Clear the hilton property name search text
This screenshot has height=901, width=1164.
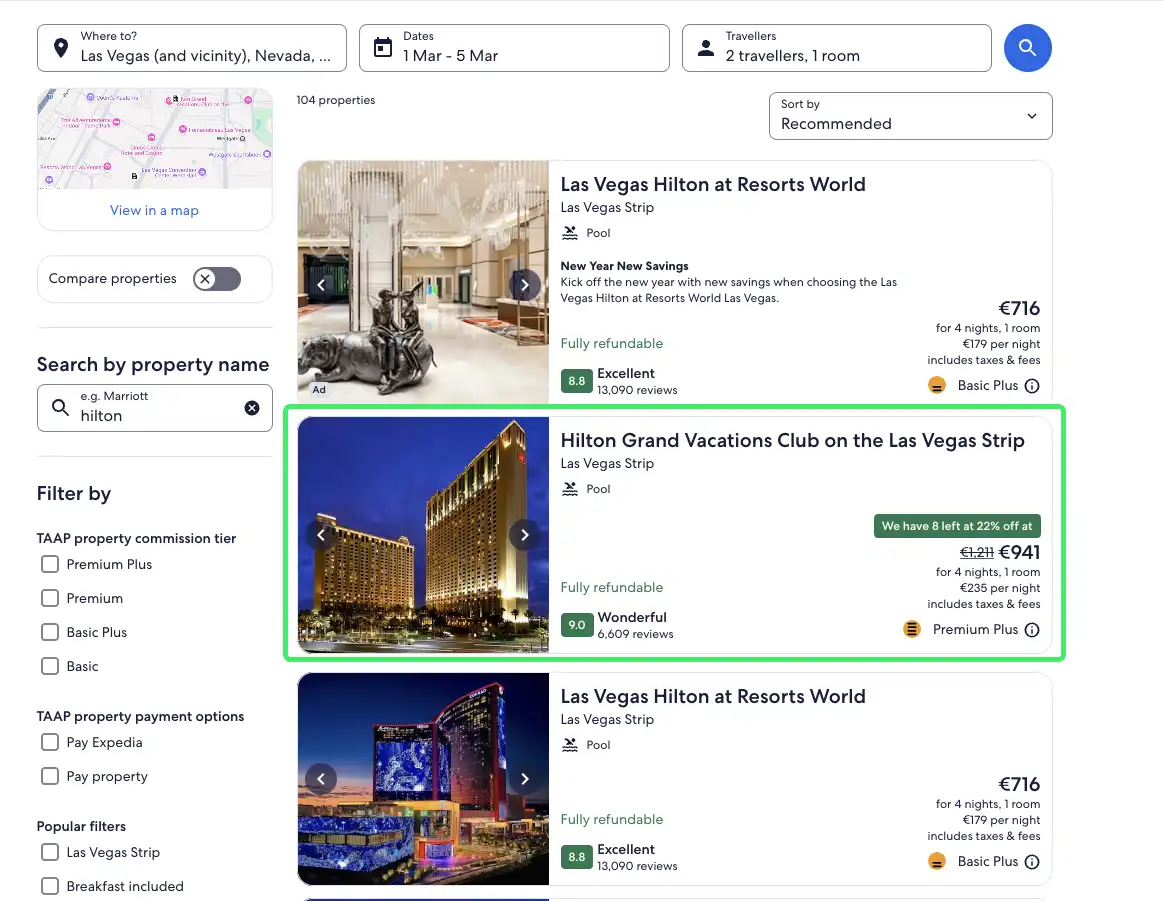[252, 407]
